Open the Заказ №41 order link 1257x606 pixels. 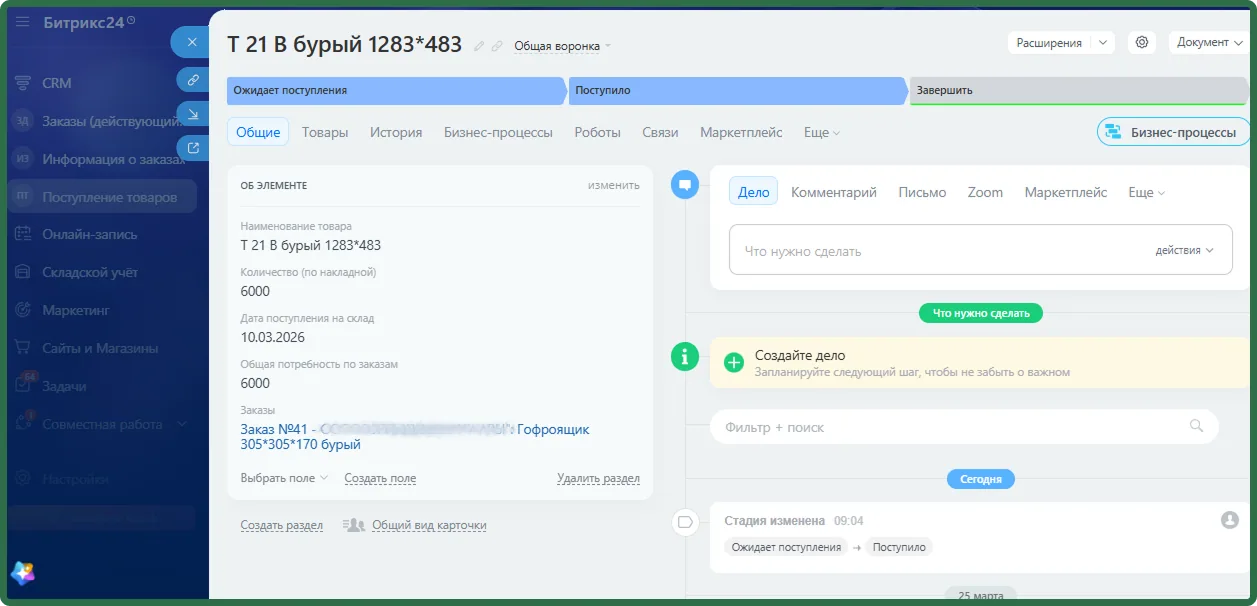coord(415,436)
